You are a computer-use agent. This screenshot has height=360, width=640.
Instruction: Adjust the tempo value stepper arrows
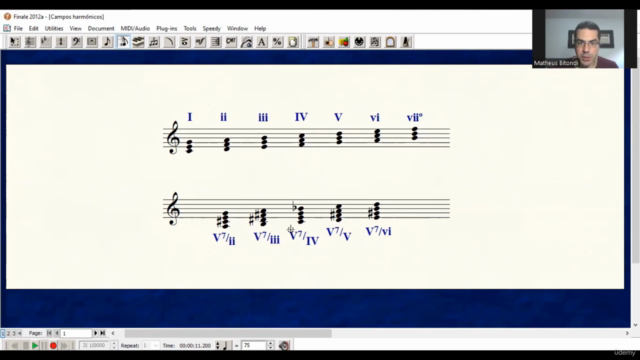pyautogui.click(x=270, y=346)
